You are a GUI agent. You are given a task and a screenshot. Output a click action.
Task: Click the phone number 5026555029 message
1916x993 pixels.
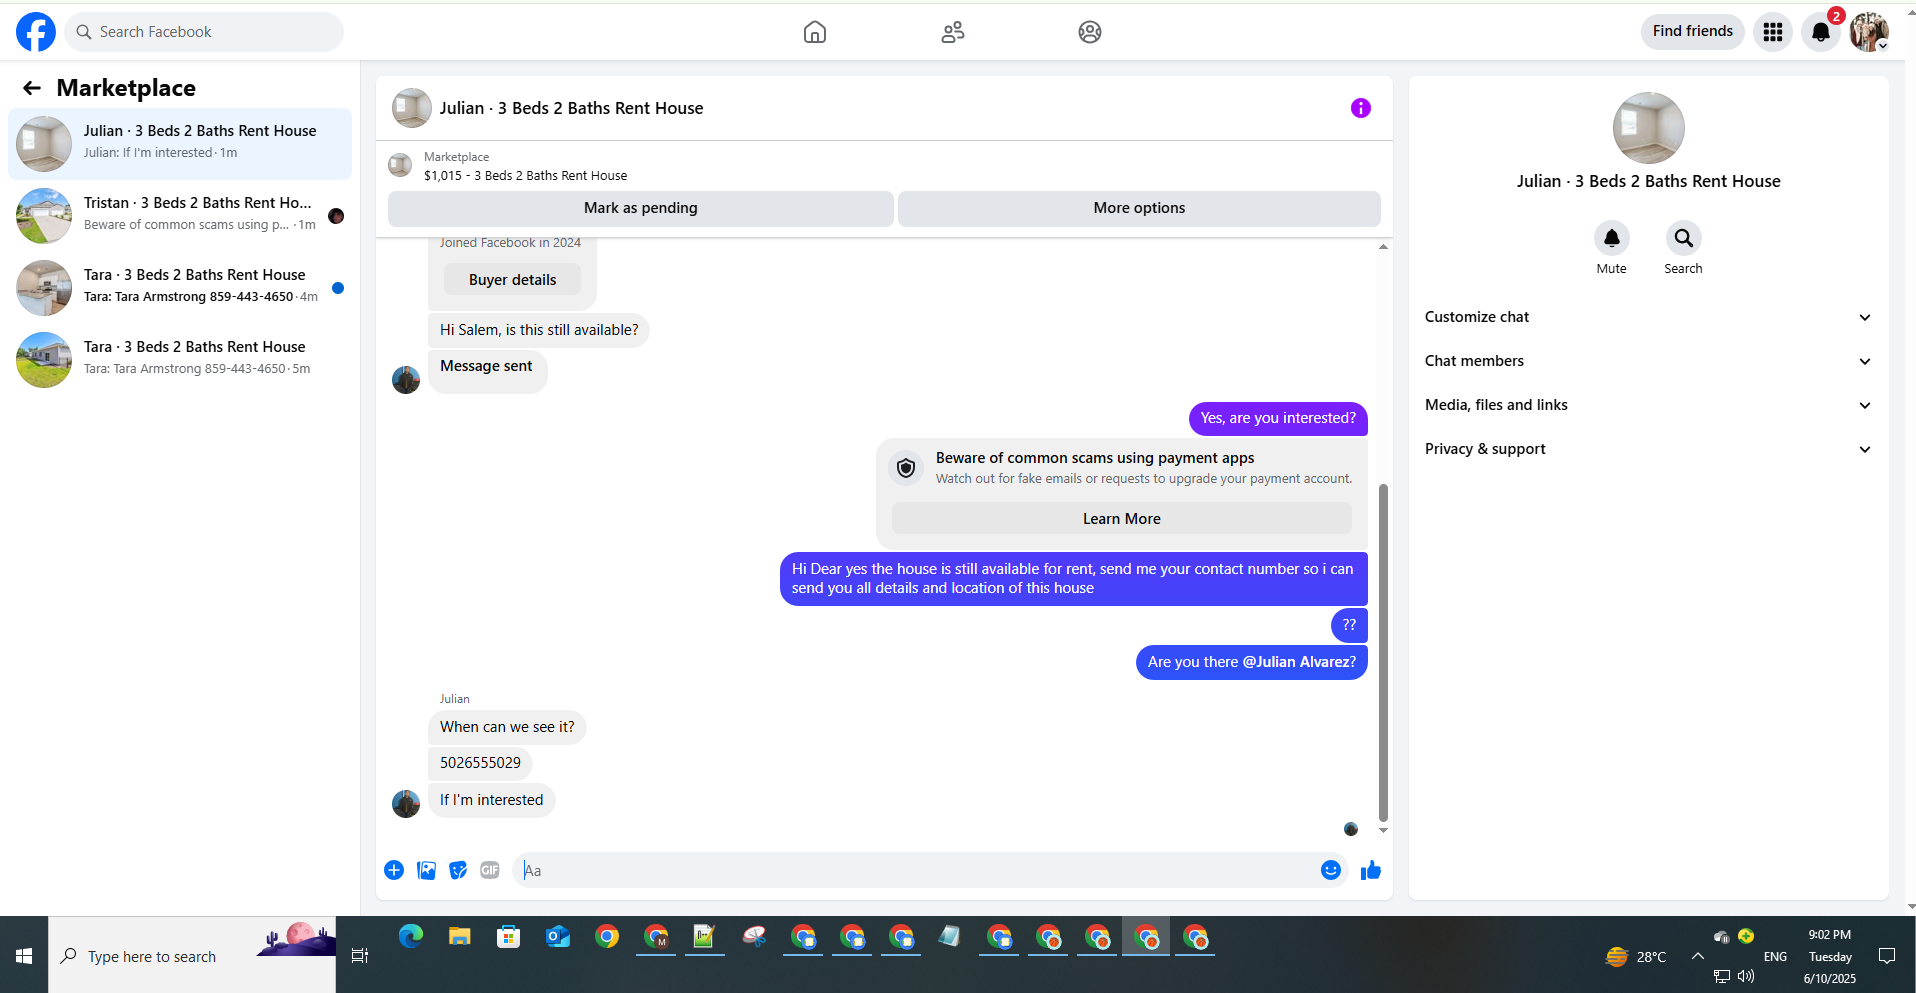coord(480,763)
